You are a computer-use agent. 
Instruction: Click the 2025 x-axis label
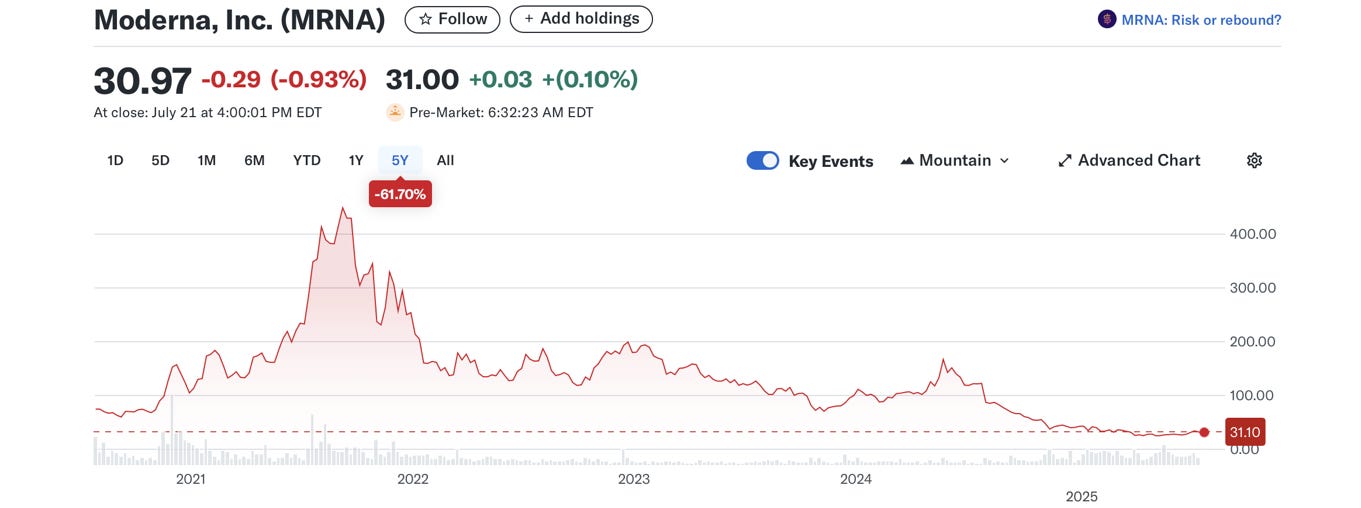1082,497
